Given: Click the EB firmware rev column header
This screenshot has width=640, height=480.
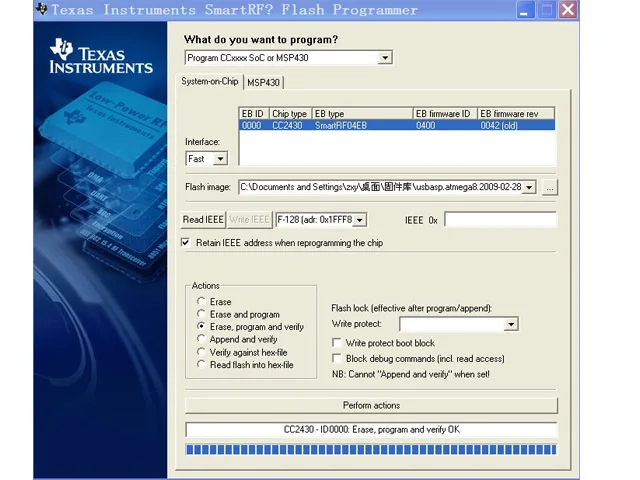Looking at the screenshot, I should 516,114.
